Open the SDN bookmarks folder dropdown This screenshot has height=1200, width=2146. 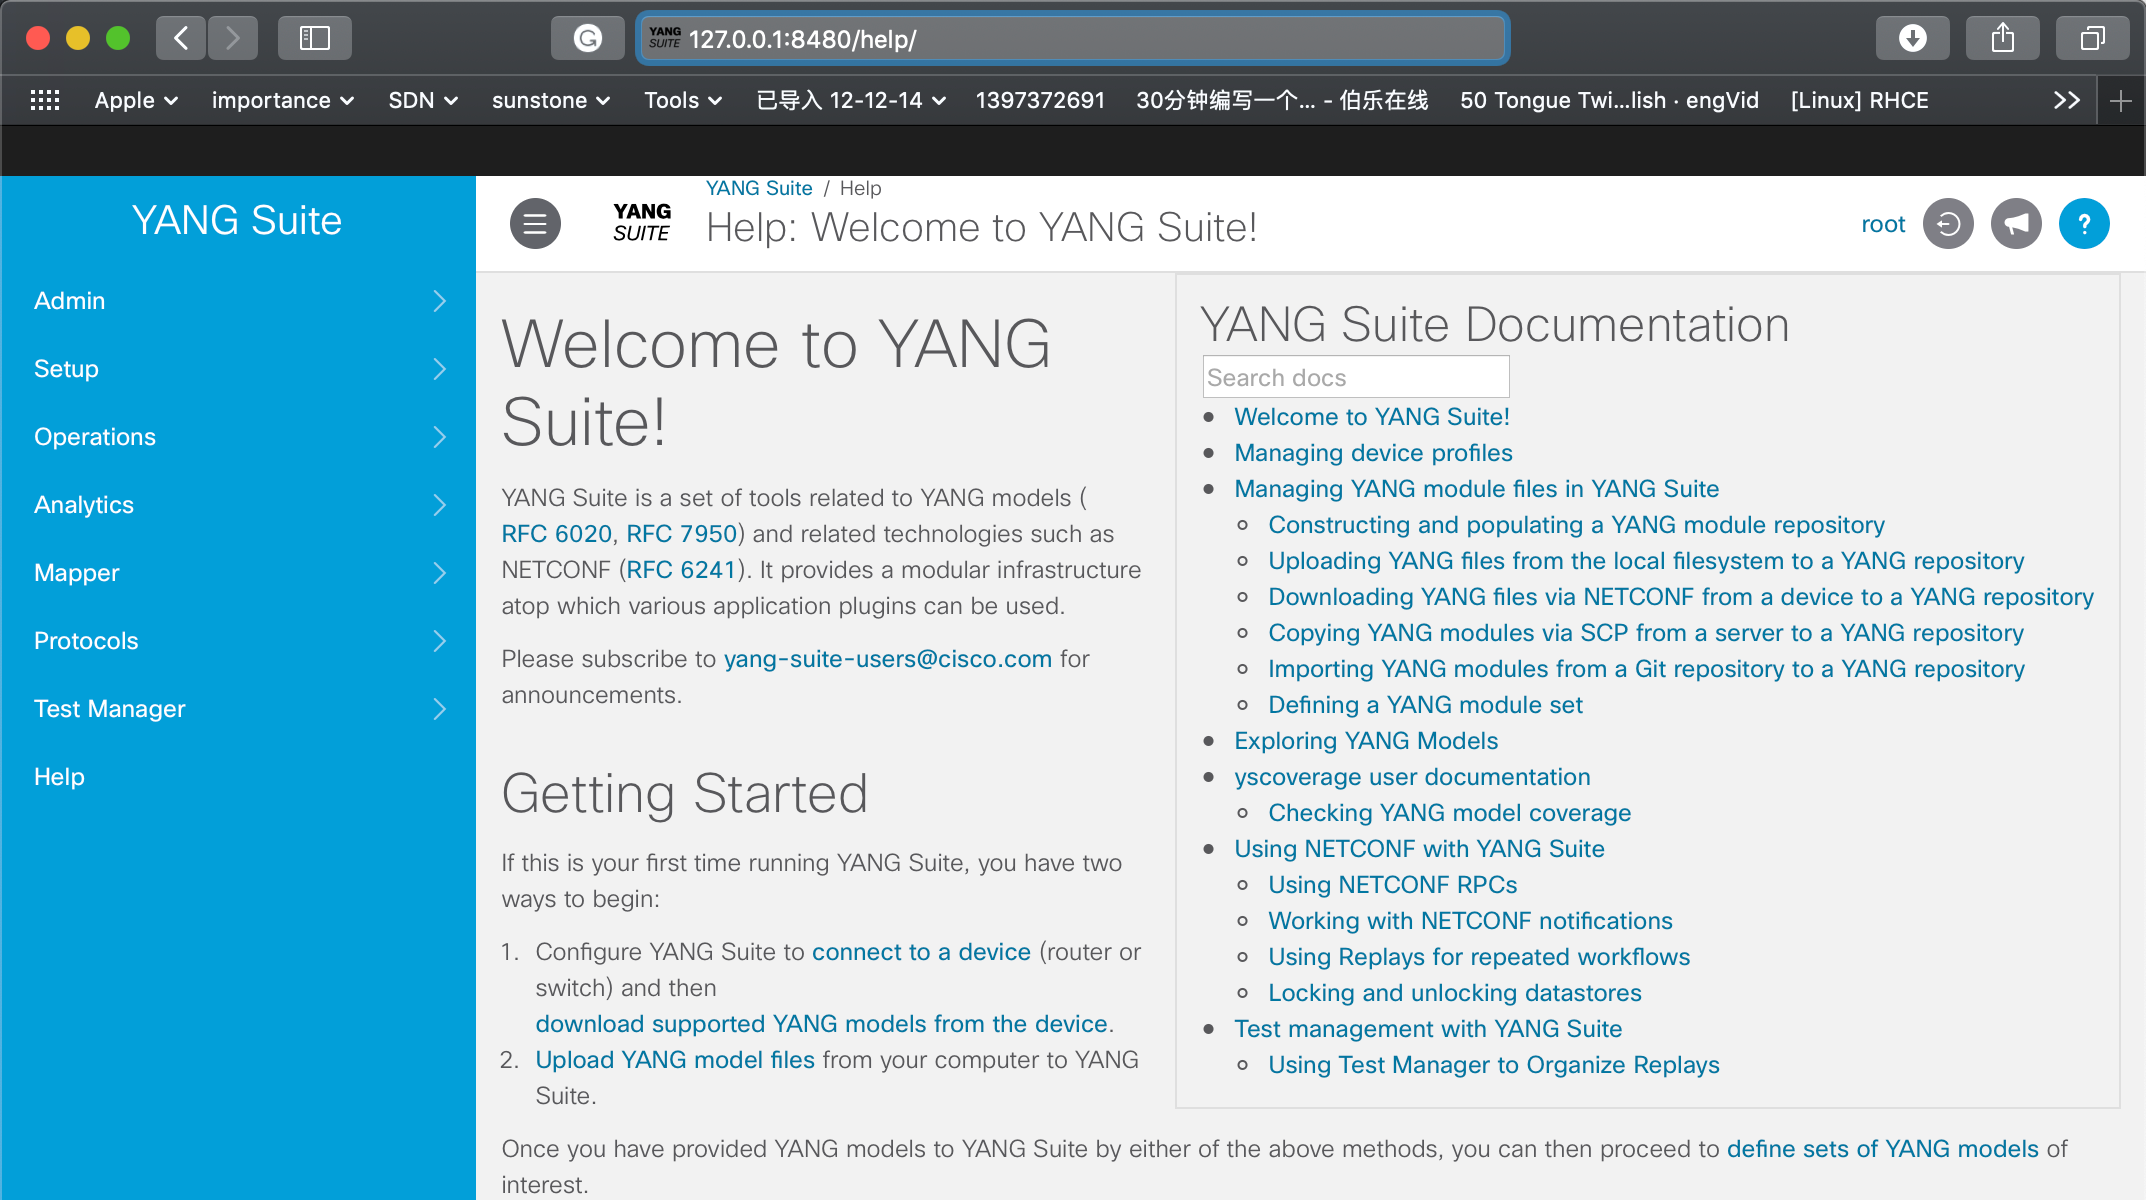(423, 100)
